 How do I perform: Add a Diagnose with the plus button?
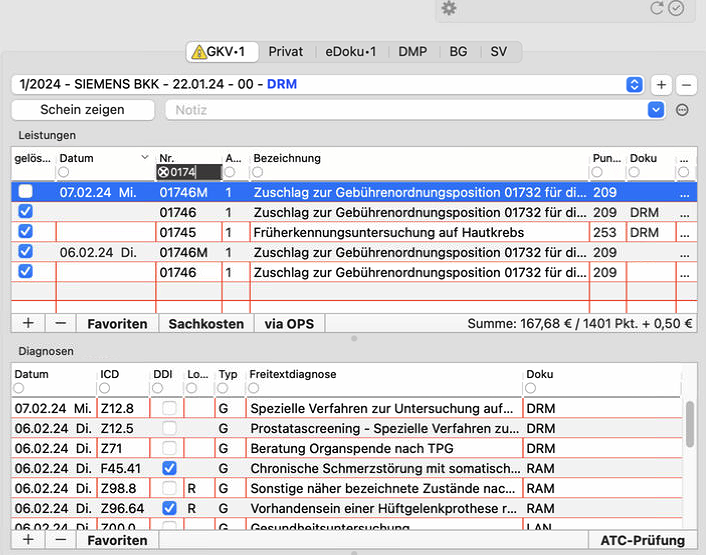[x=28, y=539]
